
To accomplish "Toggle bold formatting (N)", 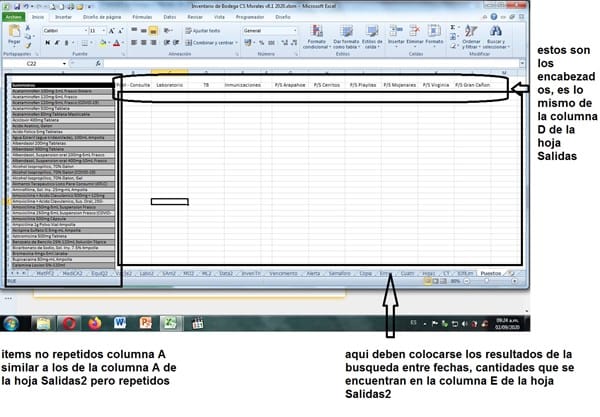I will 48,43.
